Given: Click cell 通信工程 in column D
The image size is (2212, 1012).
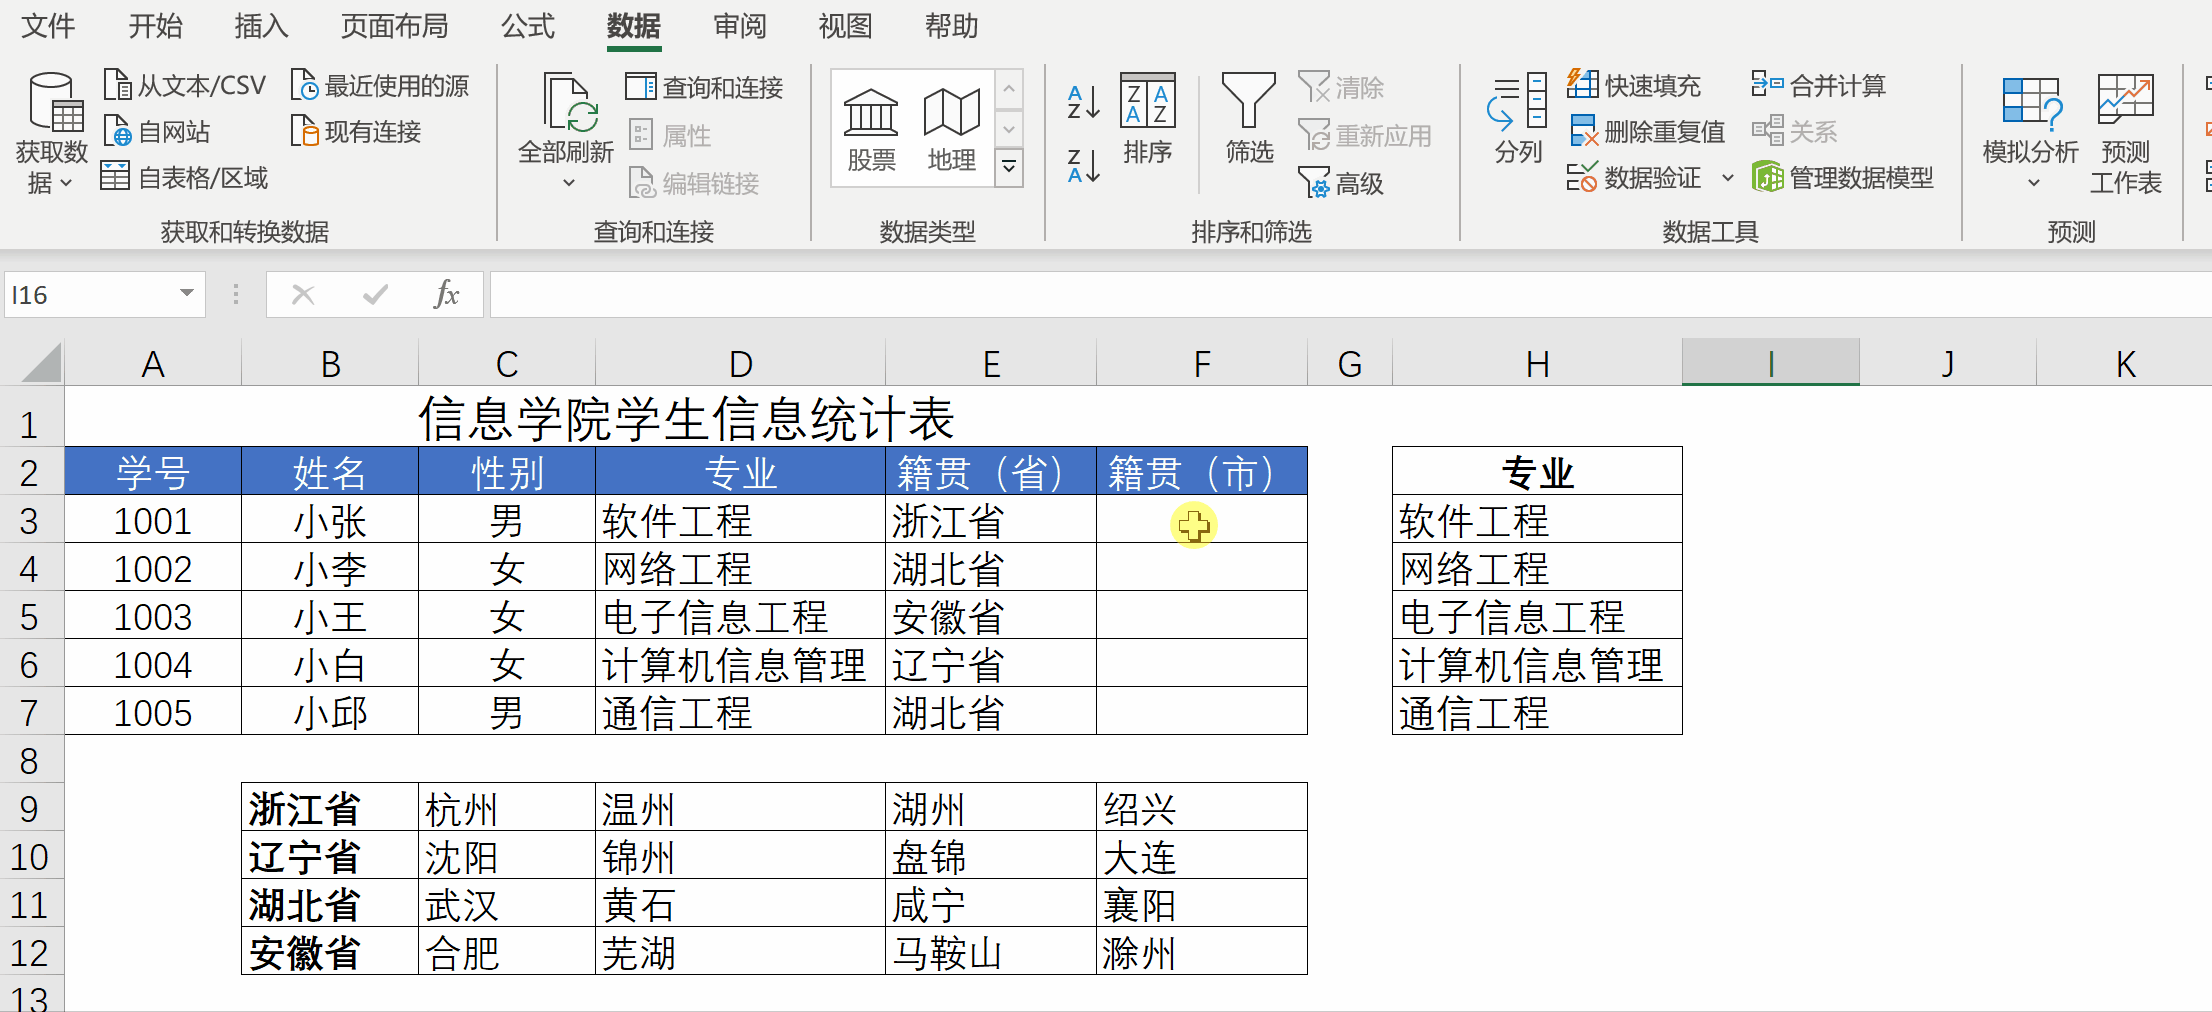Looking at the screenshot, I should click(x=740, y=713).
